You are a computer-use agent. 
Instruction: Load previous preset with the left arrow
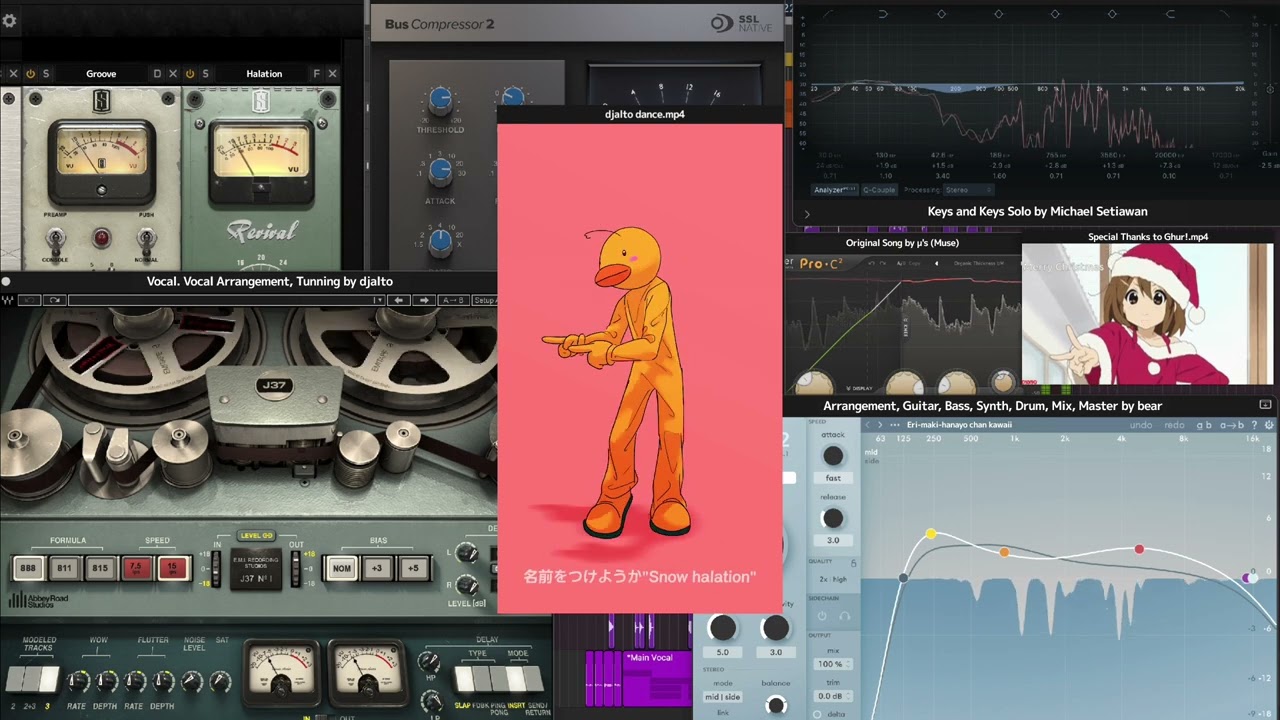pos(399,300)
